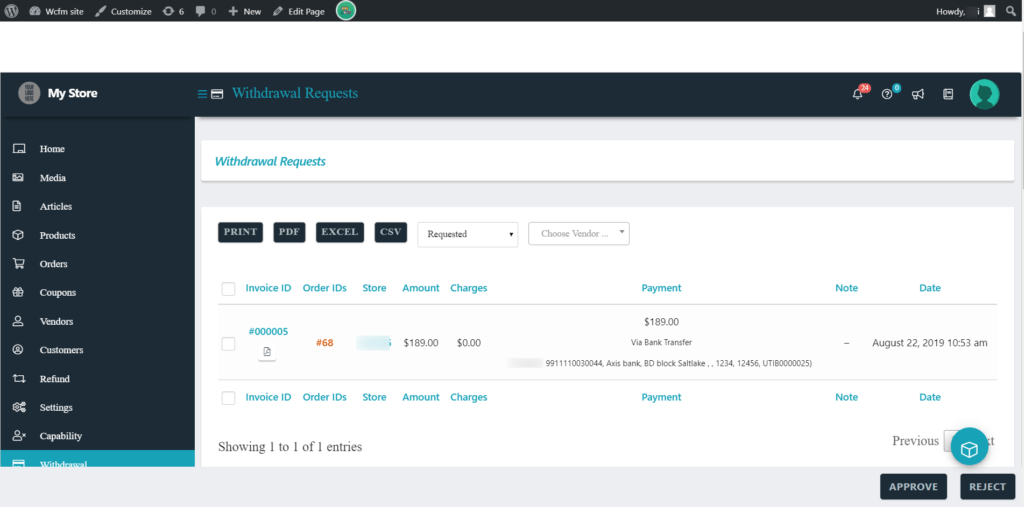1024x507 pixels.
Task: Click the PRINT button
Action: click(x=240, y=233)
